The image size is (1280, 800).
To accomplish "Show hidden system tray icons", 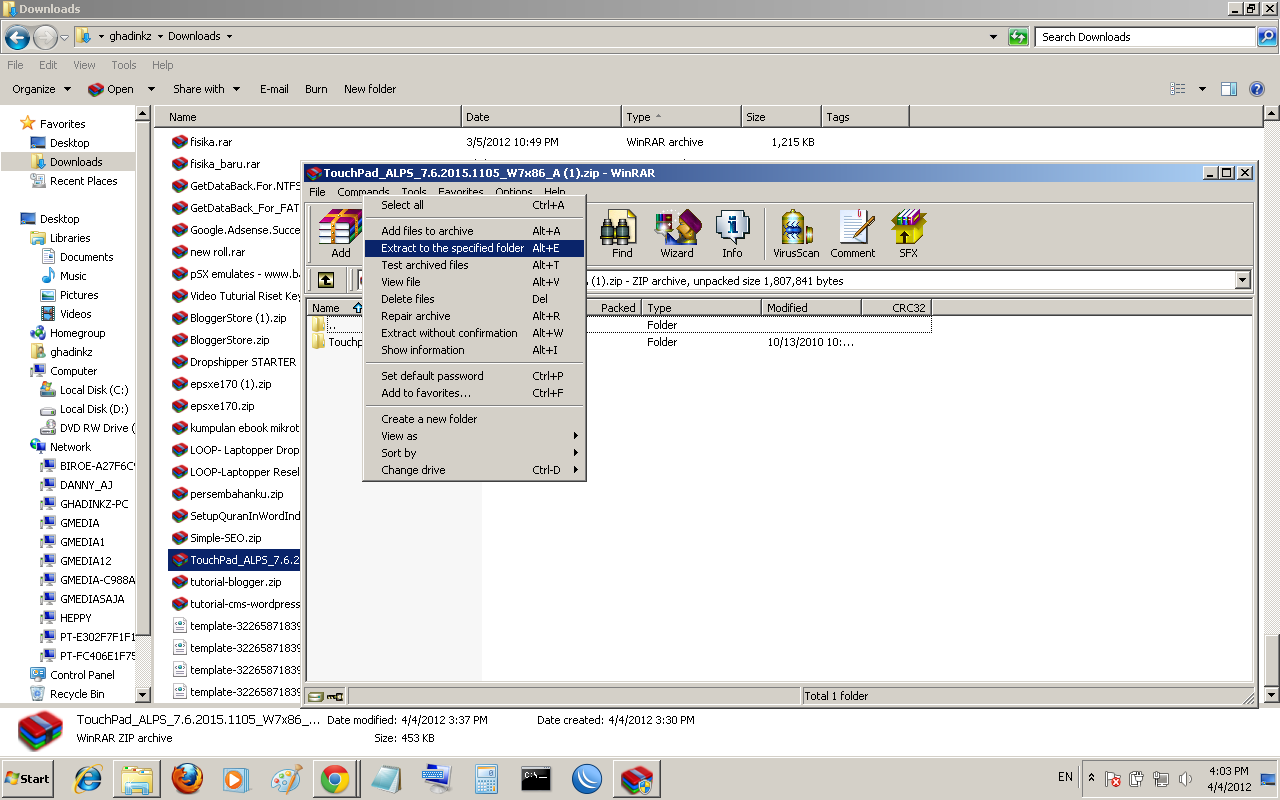I will (1091, 778).
